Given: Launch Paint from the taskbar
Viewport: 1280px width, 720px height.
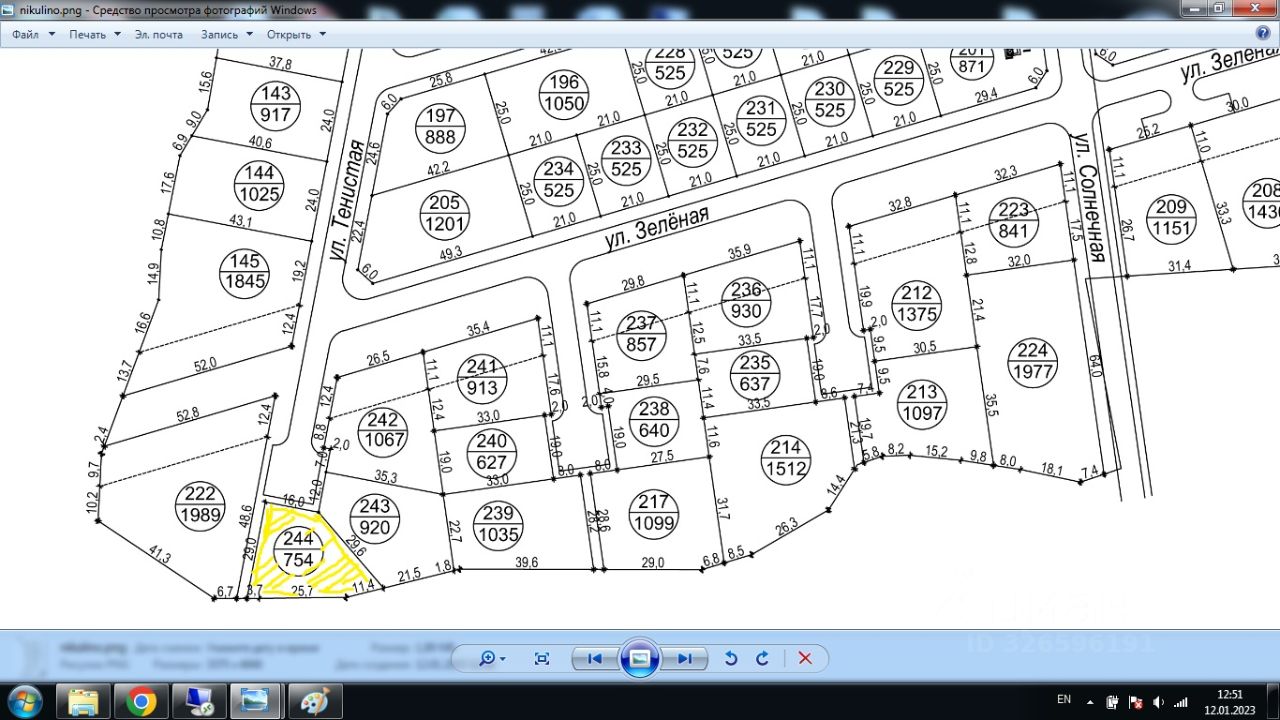Looking at the screenshot, I should [x=313, y=702].
